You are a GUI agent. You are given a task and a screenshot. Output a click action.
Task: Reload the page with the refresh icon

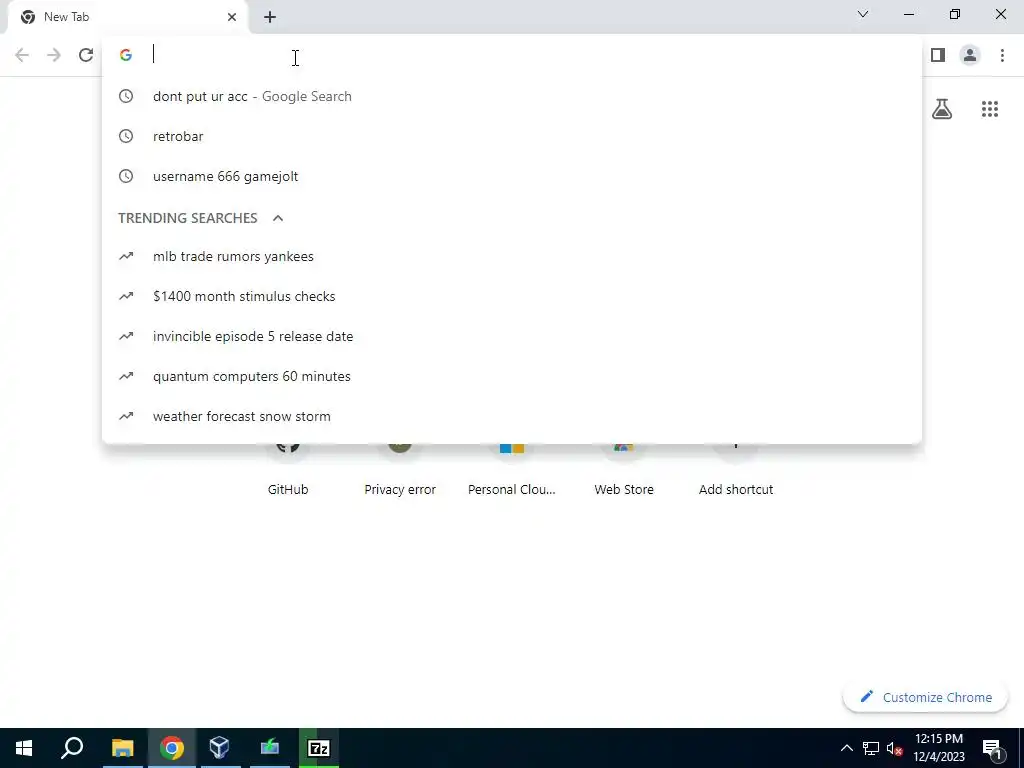click(86, 56)
